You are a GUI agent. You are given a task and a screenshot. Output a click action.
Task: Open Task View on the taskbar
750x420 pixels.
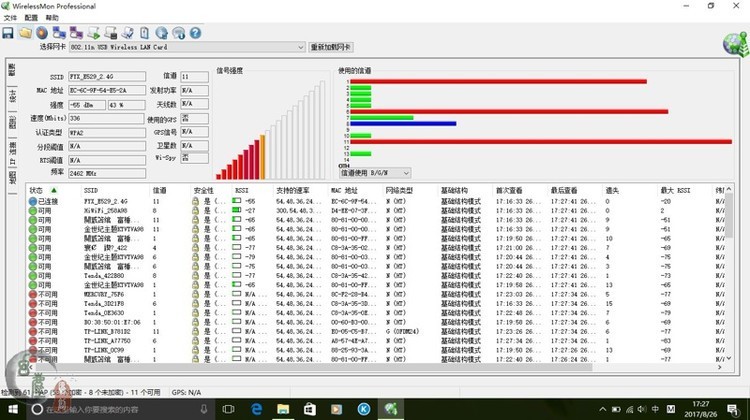point(229,409)
